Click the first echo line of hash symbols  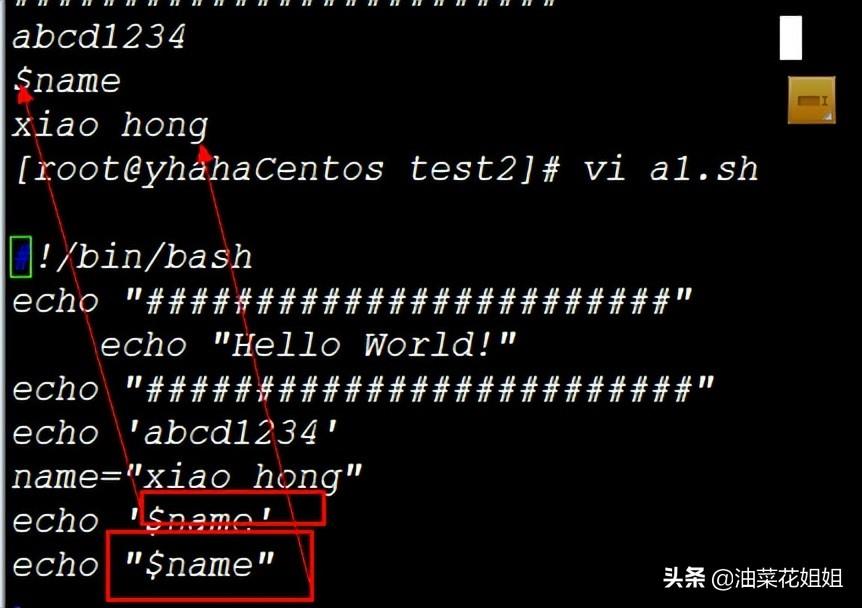[x=352, y=301]
